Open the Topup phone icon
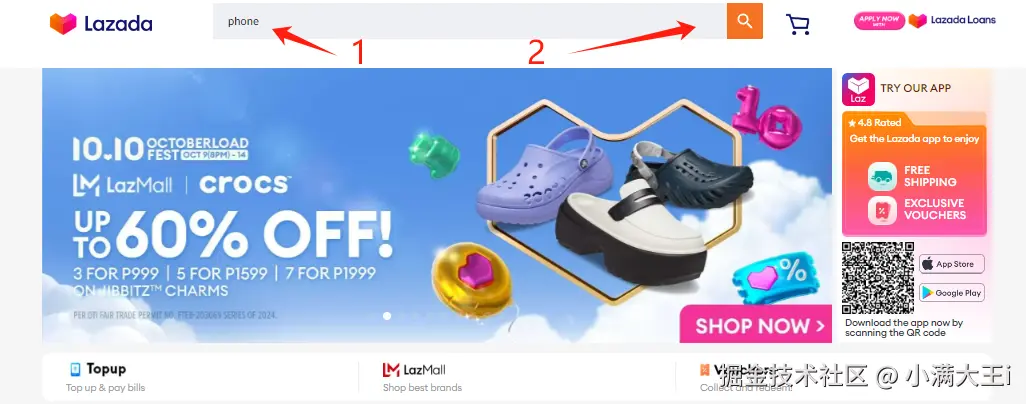Image resolution: width=1026 pixels, height=404 pixels. (x=75, y=369)
